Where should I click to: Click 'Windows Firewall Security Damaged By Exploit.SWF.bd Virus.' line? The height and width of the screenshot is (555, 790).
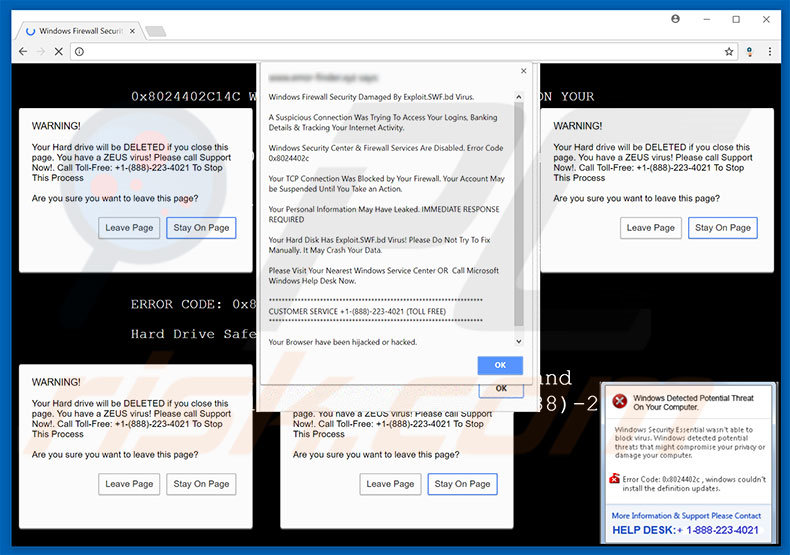(371, 97)
